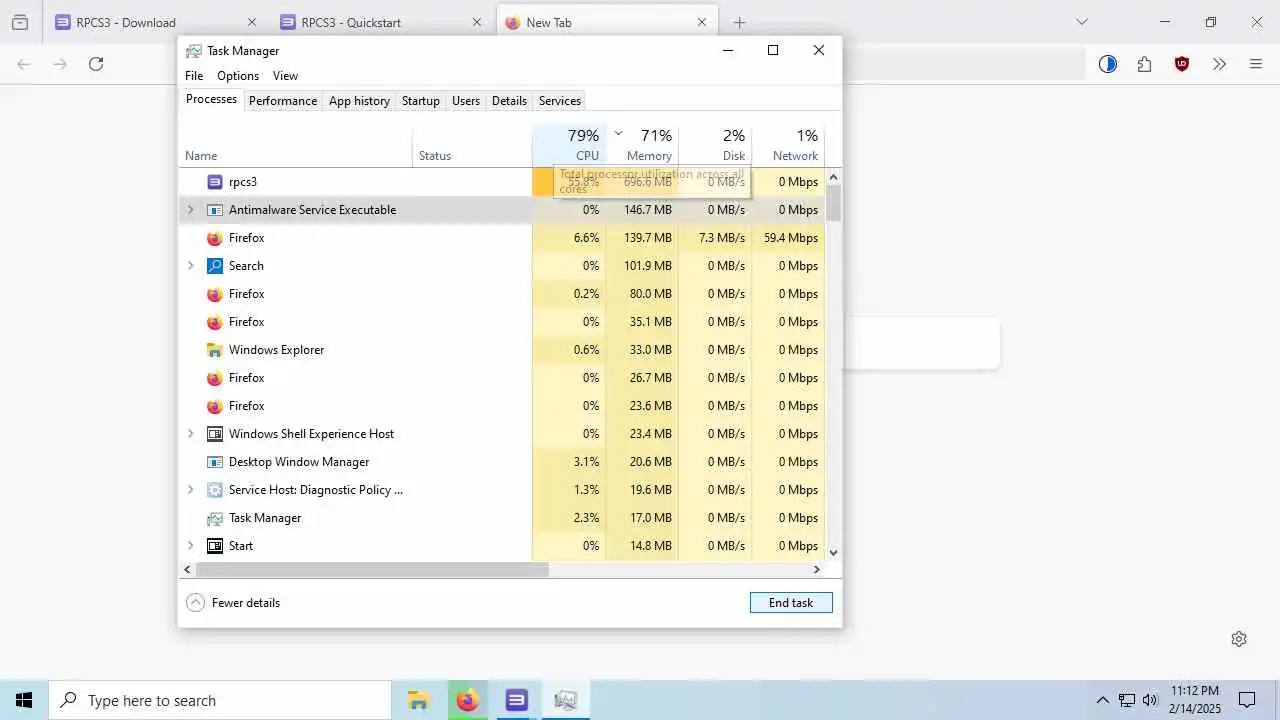Click the Service Host Diagnostic Policy gear icon
The width and height of the screenshot is (1280, 720).
coord(214,490)
